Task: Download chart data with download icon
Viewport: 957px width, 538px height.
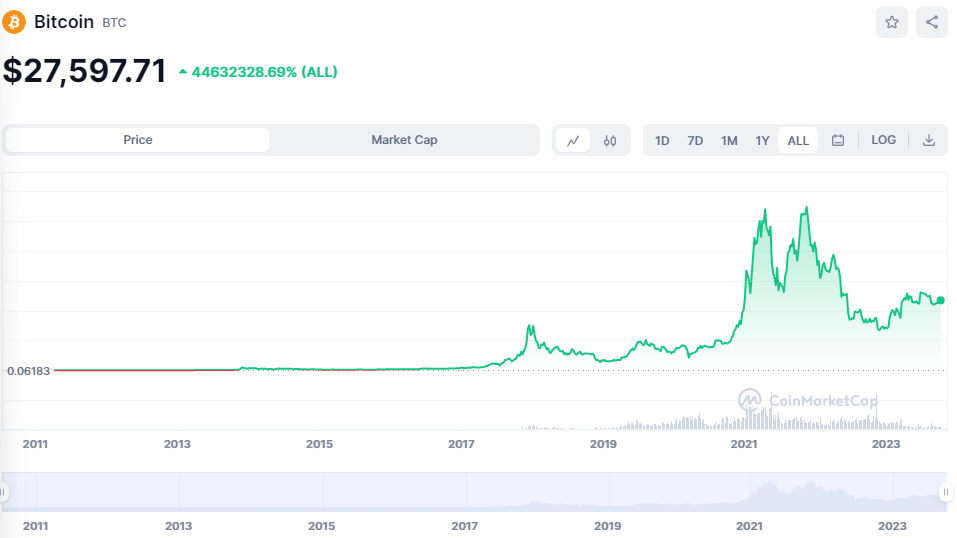Action: 928,140
